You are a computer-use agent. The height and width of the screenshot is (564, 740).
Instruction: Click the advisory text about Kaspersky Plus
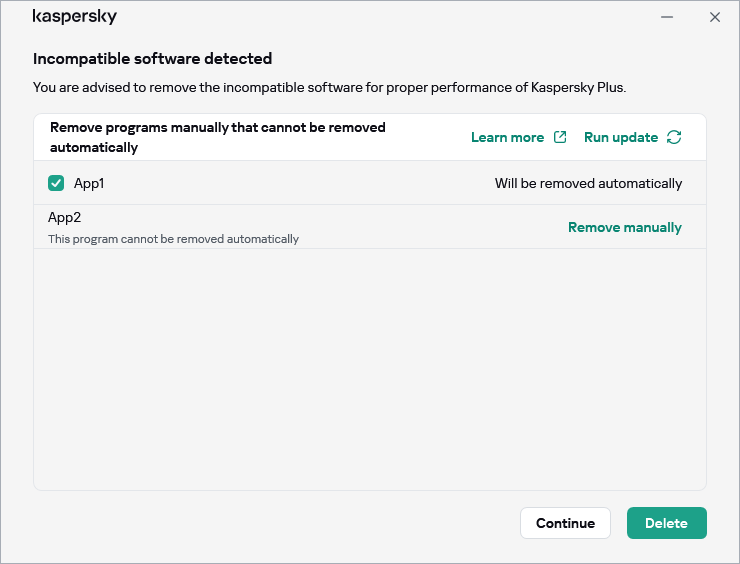tap(329, 87)
